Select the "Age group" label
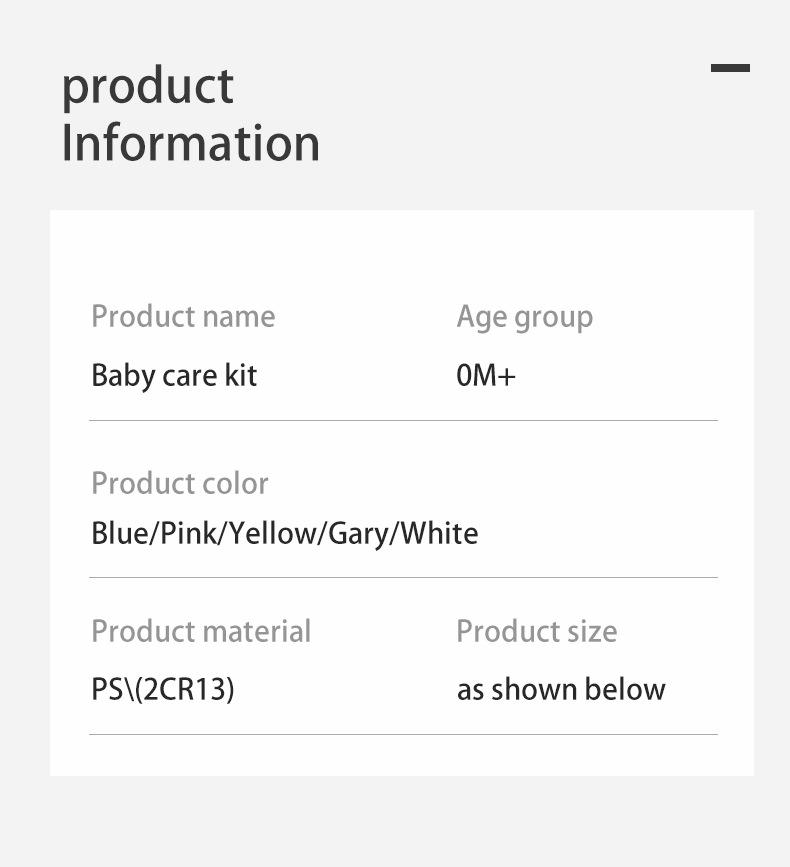 [x=524, y=317]
